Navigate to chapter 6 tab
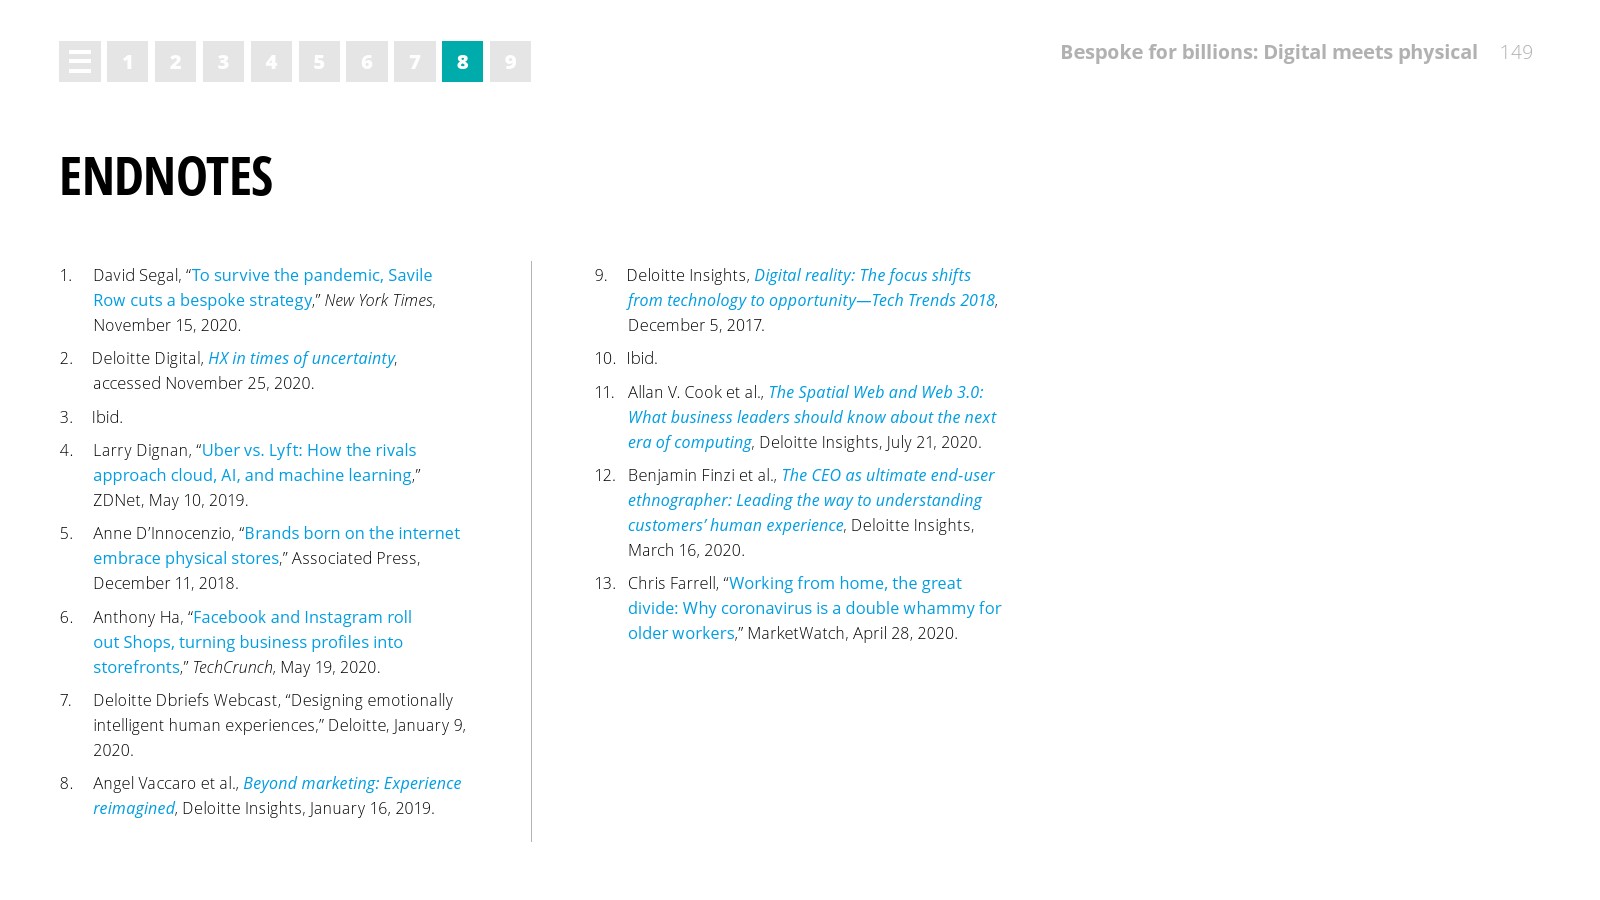Viewport: 1600px width, 900px height. [367, 62]
